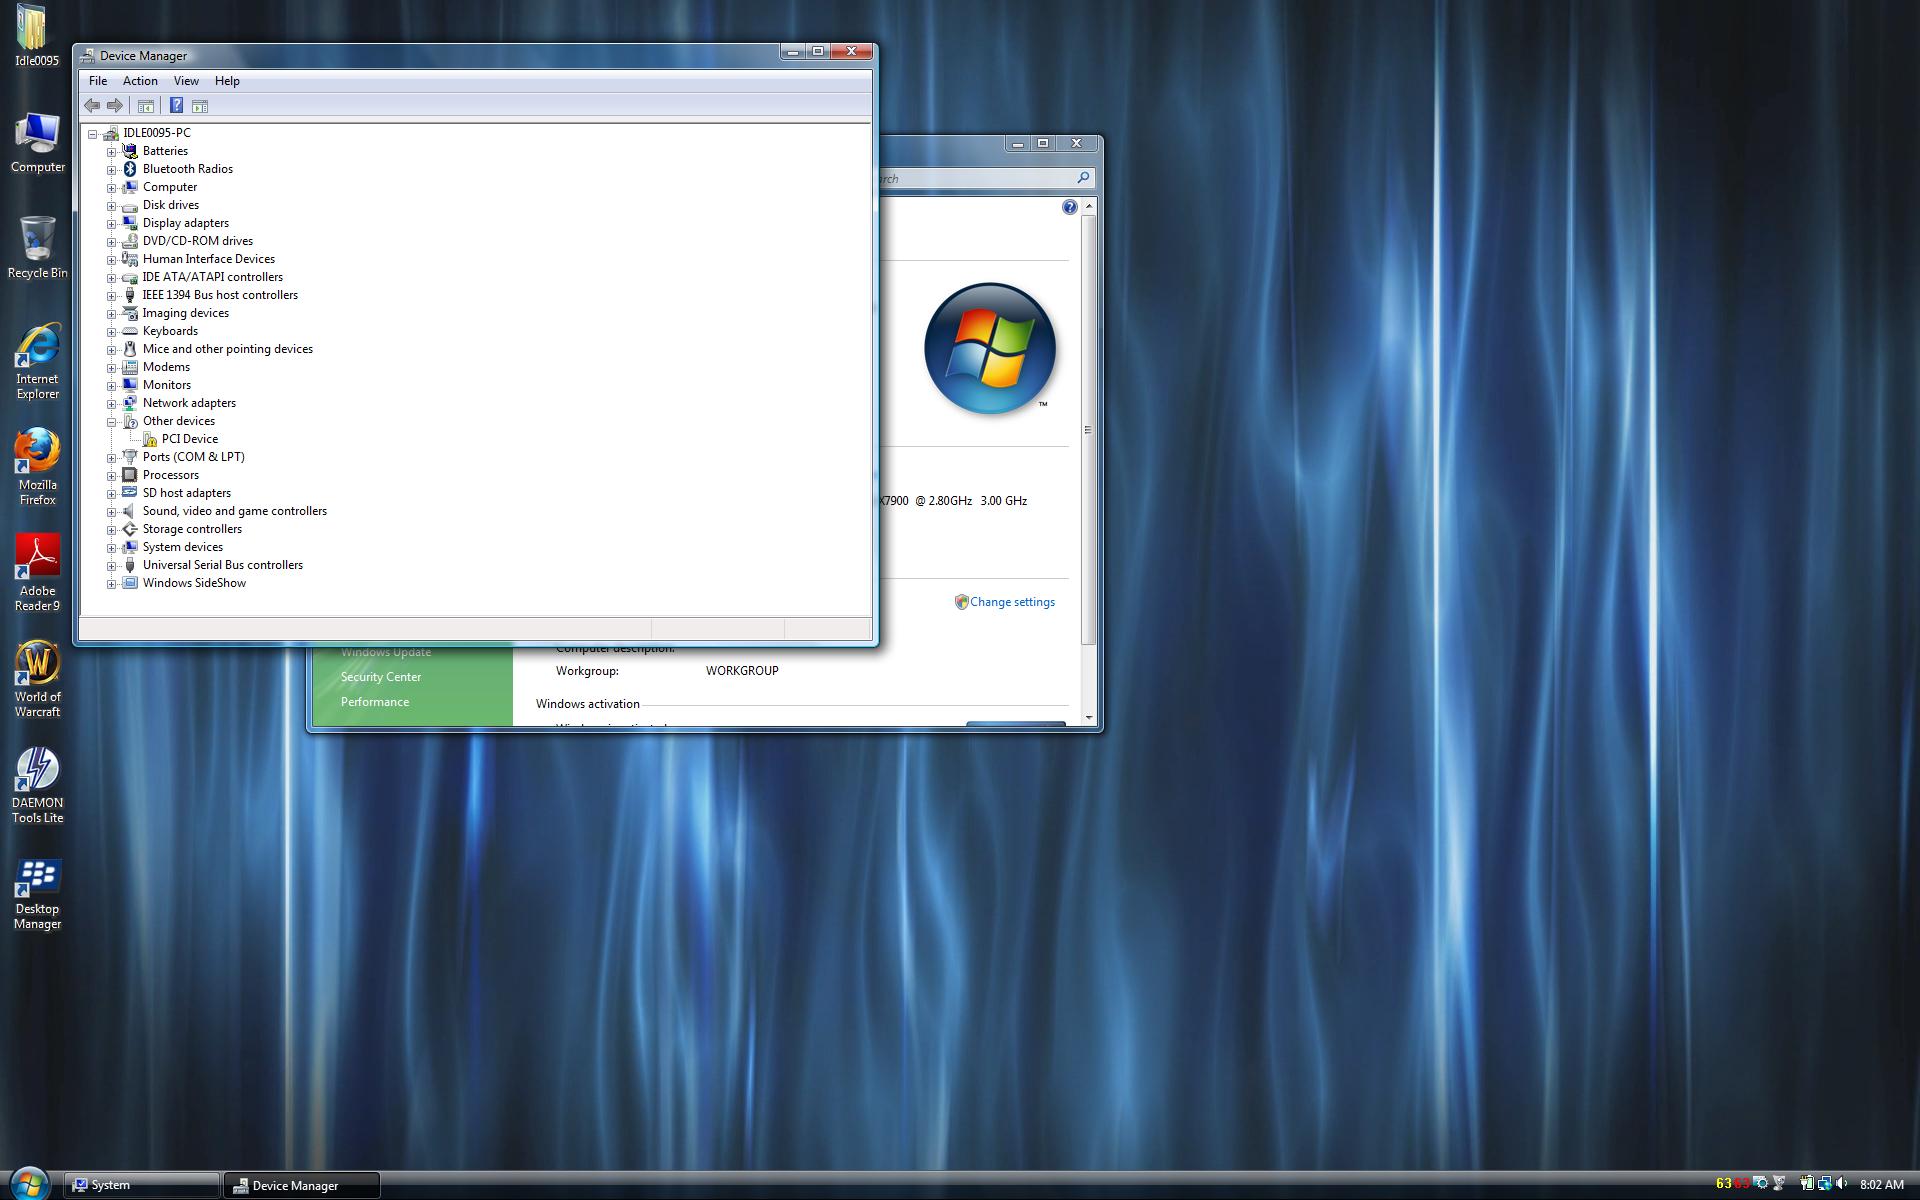Select Human Interface Devices entry
The width and height of the screenshot is (1920, 1200).
(208, 259)
